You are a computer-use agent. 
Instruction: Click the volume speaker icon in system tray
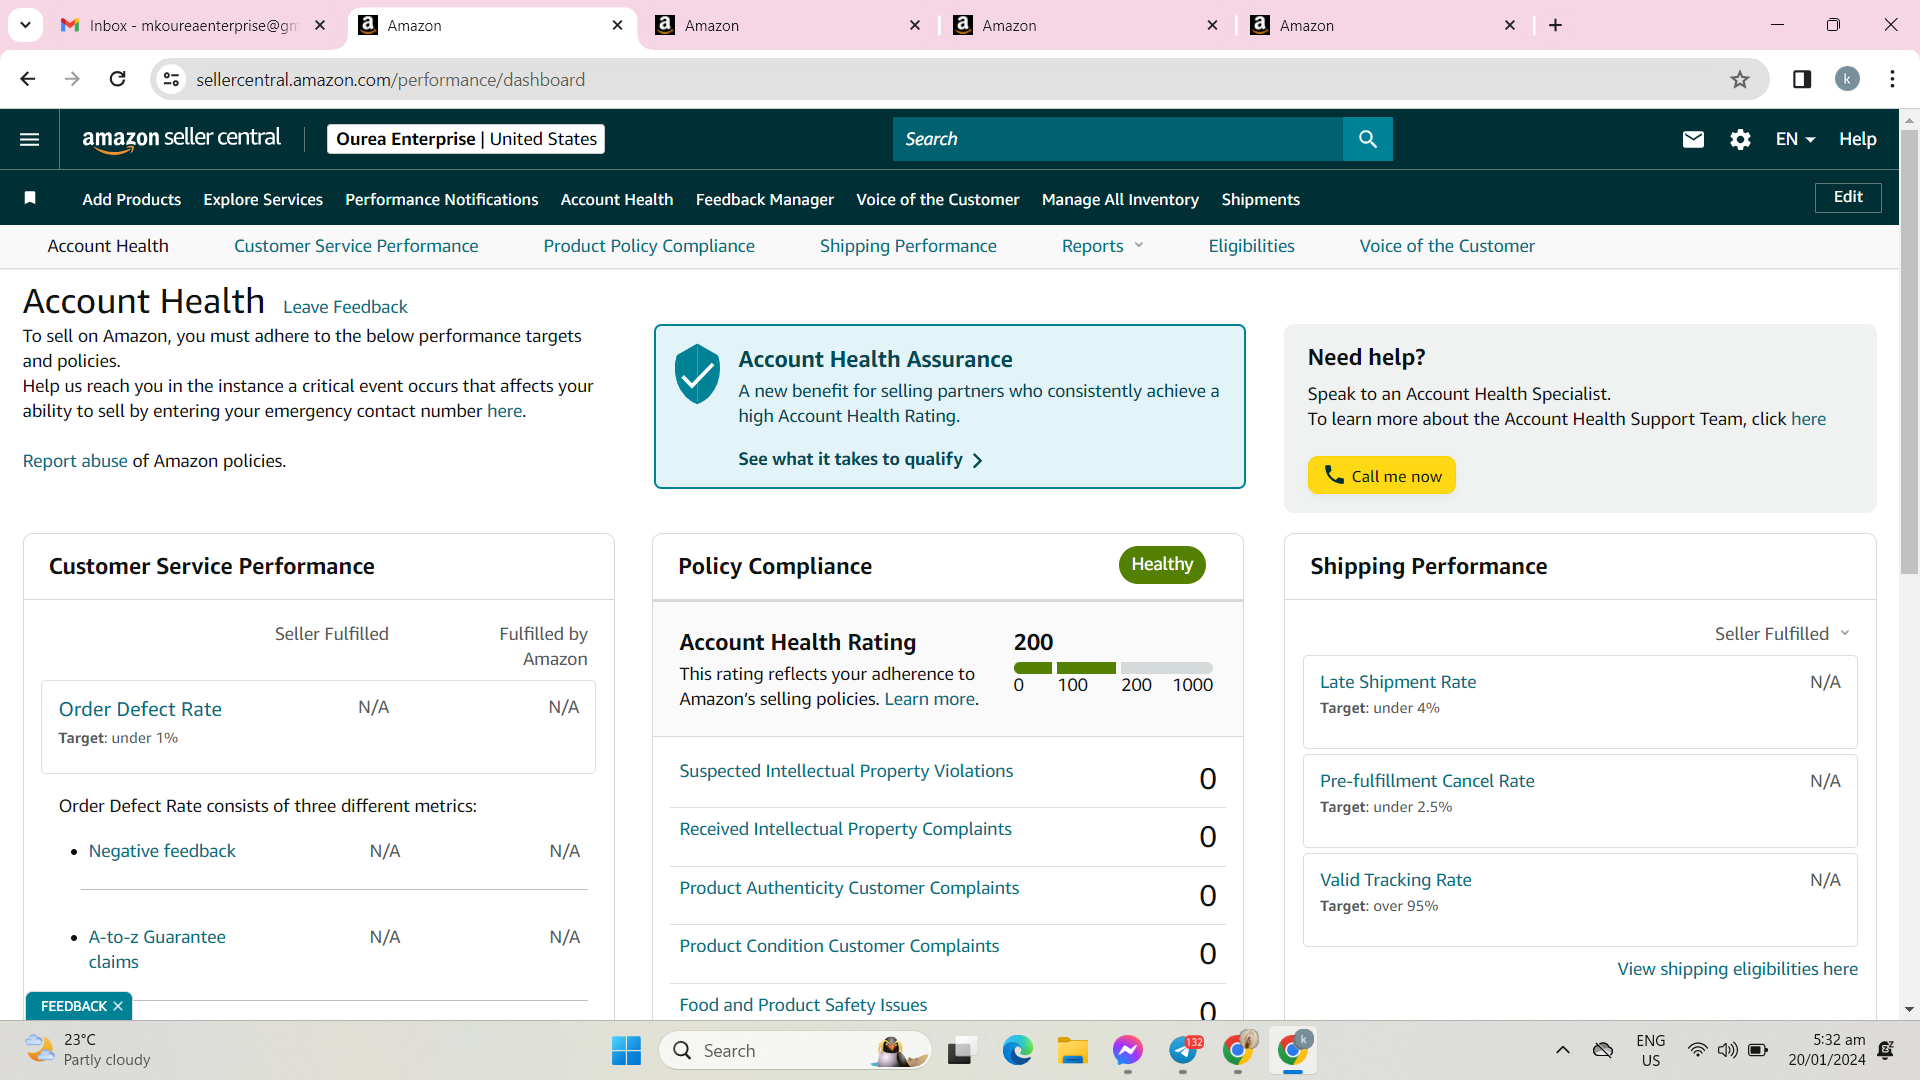pyautogui.click(x=1727, y=1050)
